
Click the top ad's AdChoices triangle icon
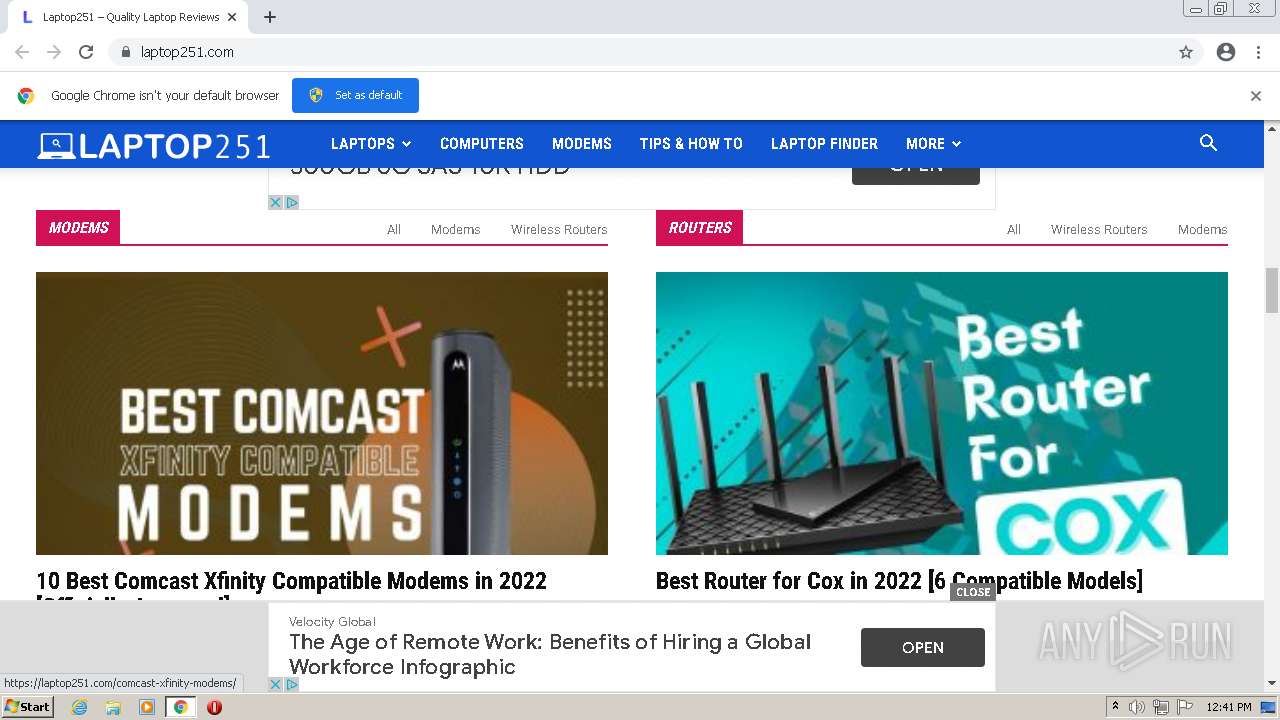tap(292, 202)
